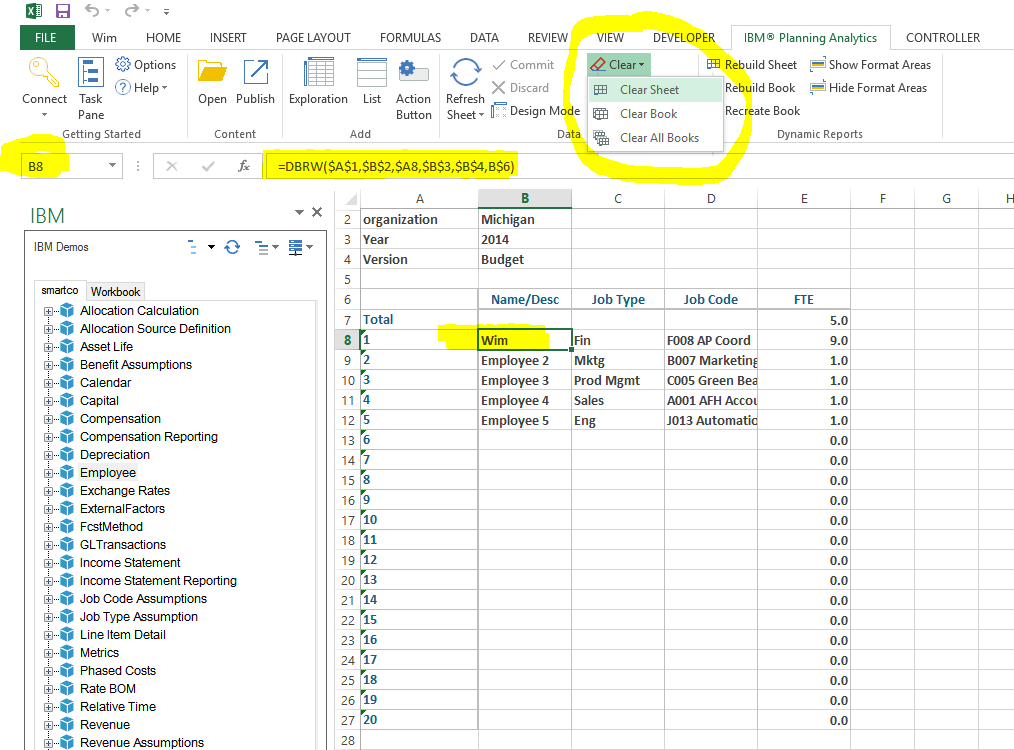Open the FILE tab
Screen dimensions: 1014x750
(46, 38)
